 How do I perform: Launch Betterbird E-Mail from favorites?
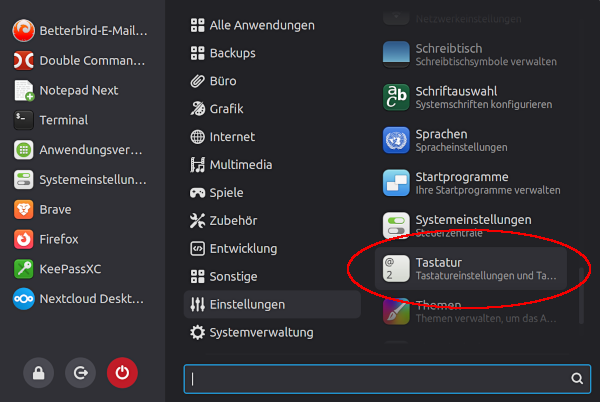[x=80, y=31]
